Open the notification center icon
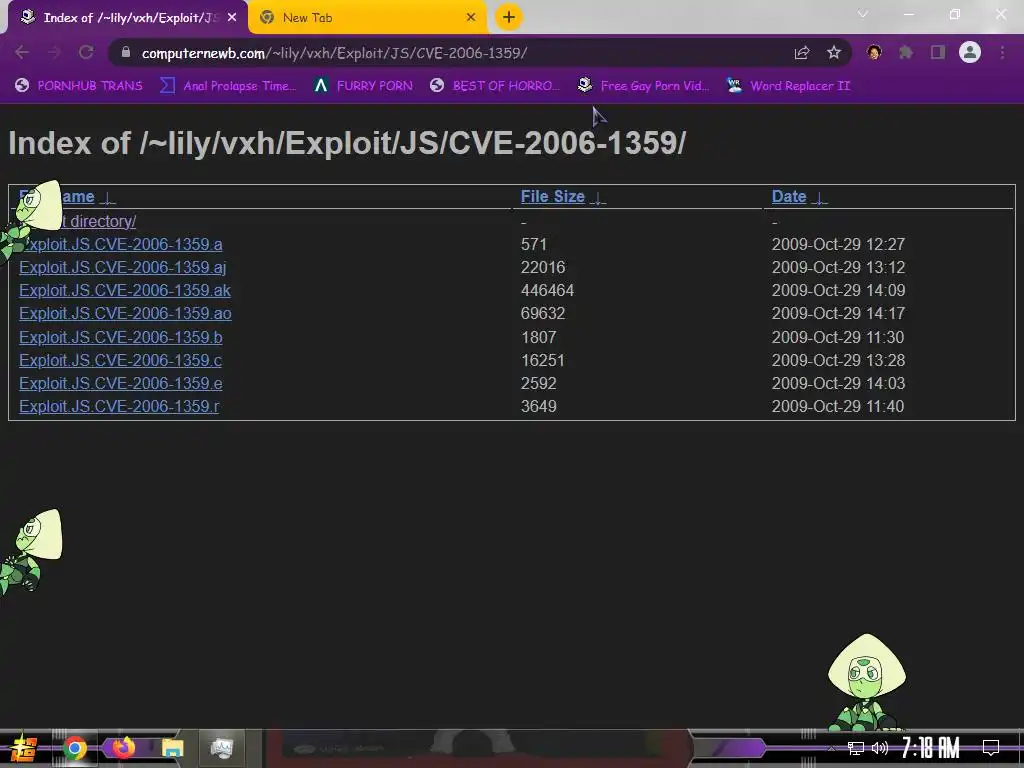 991,748
